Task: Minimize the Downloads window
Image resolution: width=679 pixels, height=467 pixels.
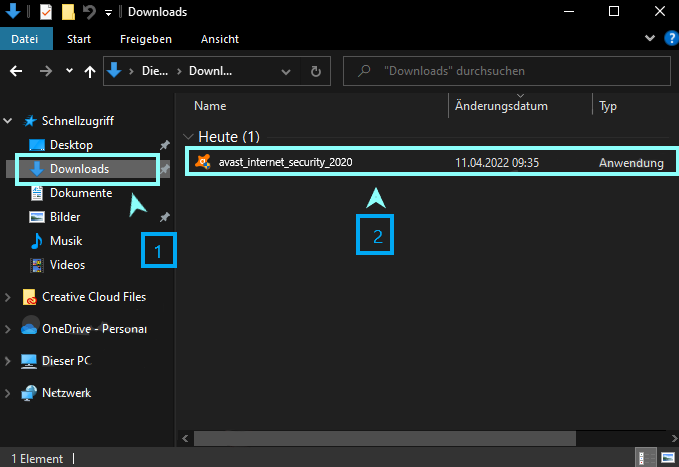Action: pos(569,12)
